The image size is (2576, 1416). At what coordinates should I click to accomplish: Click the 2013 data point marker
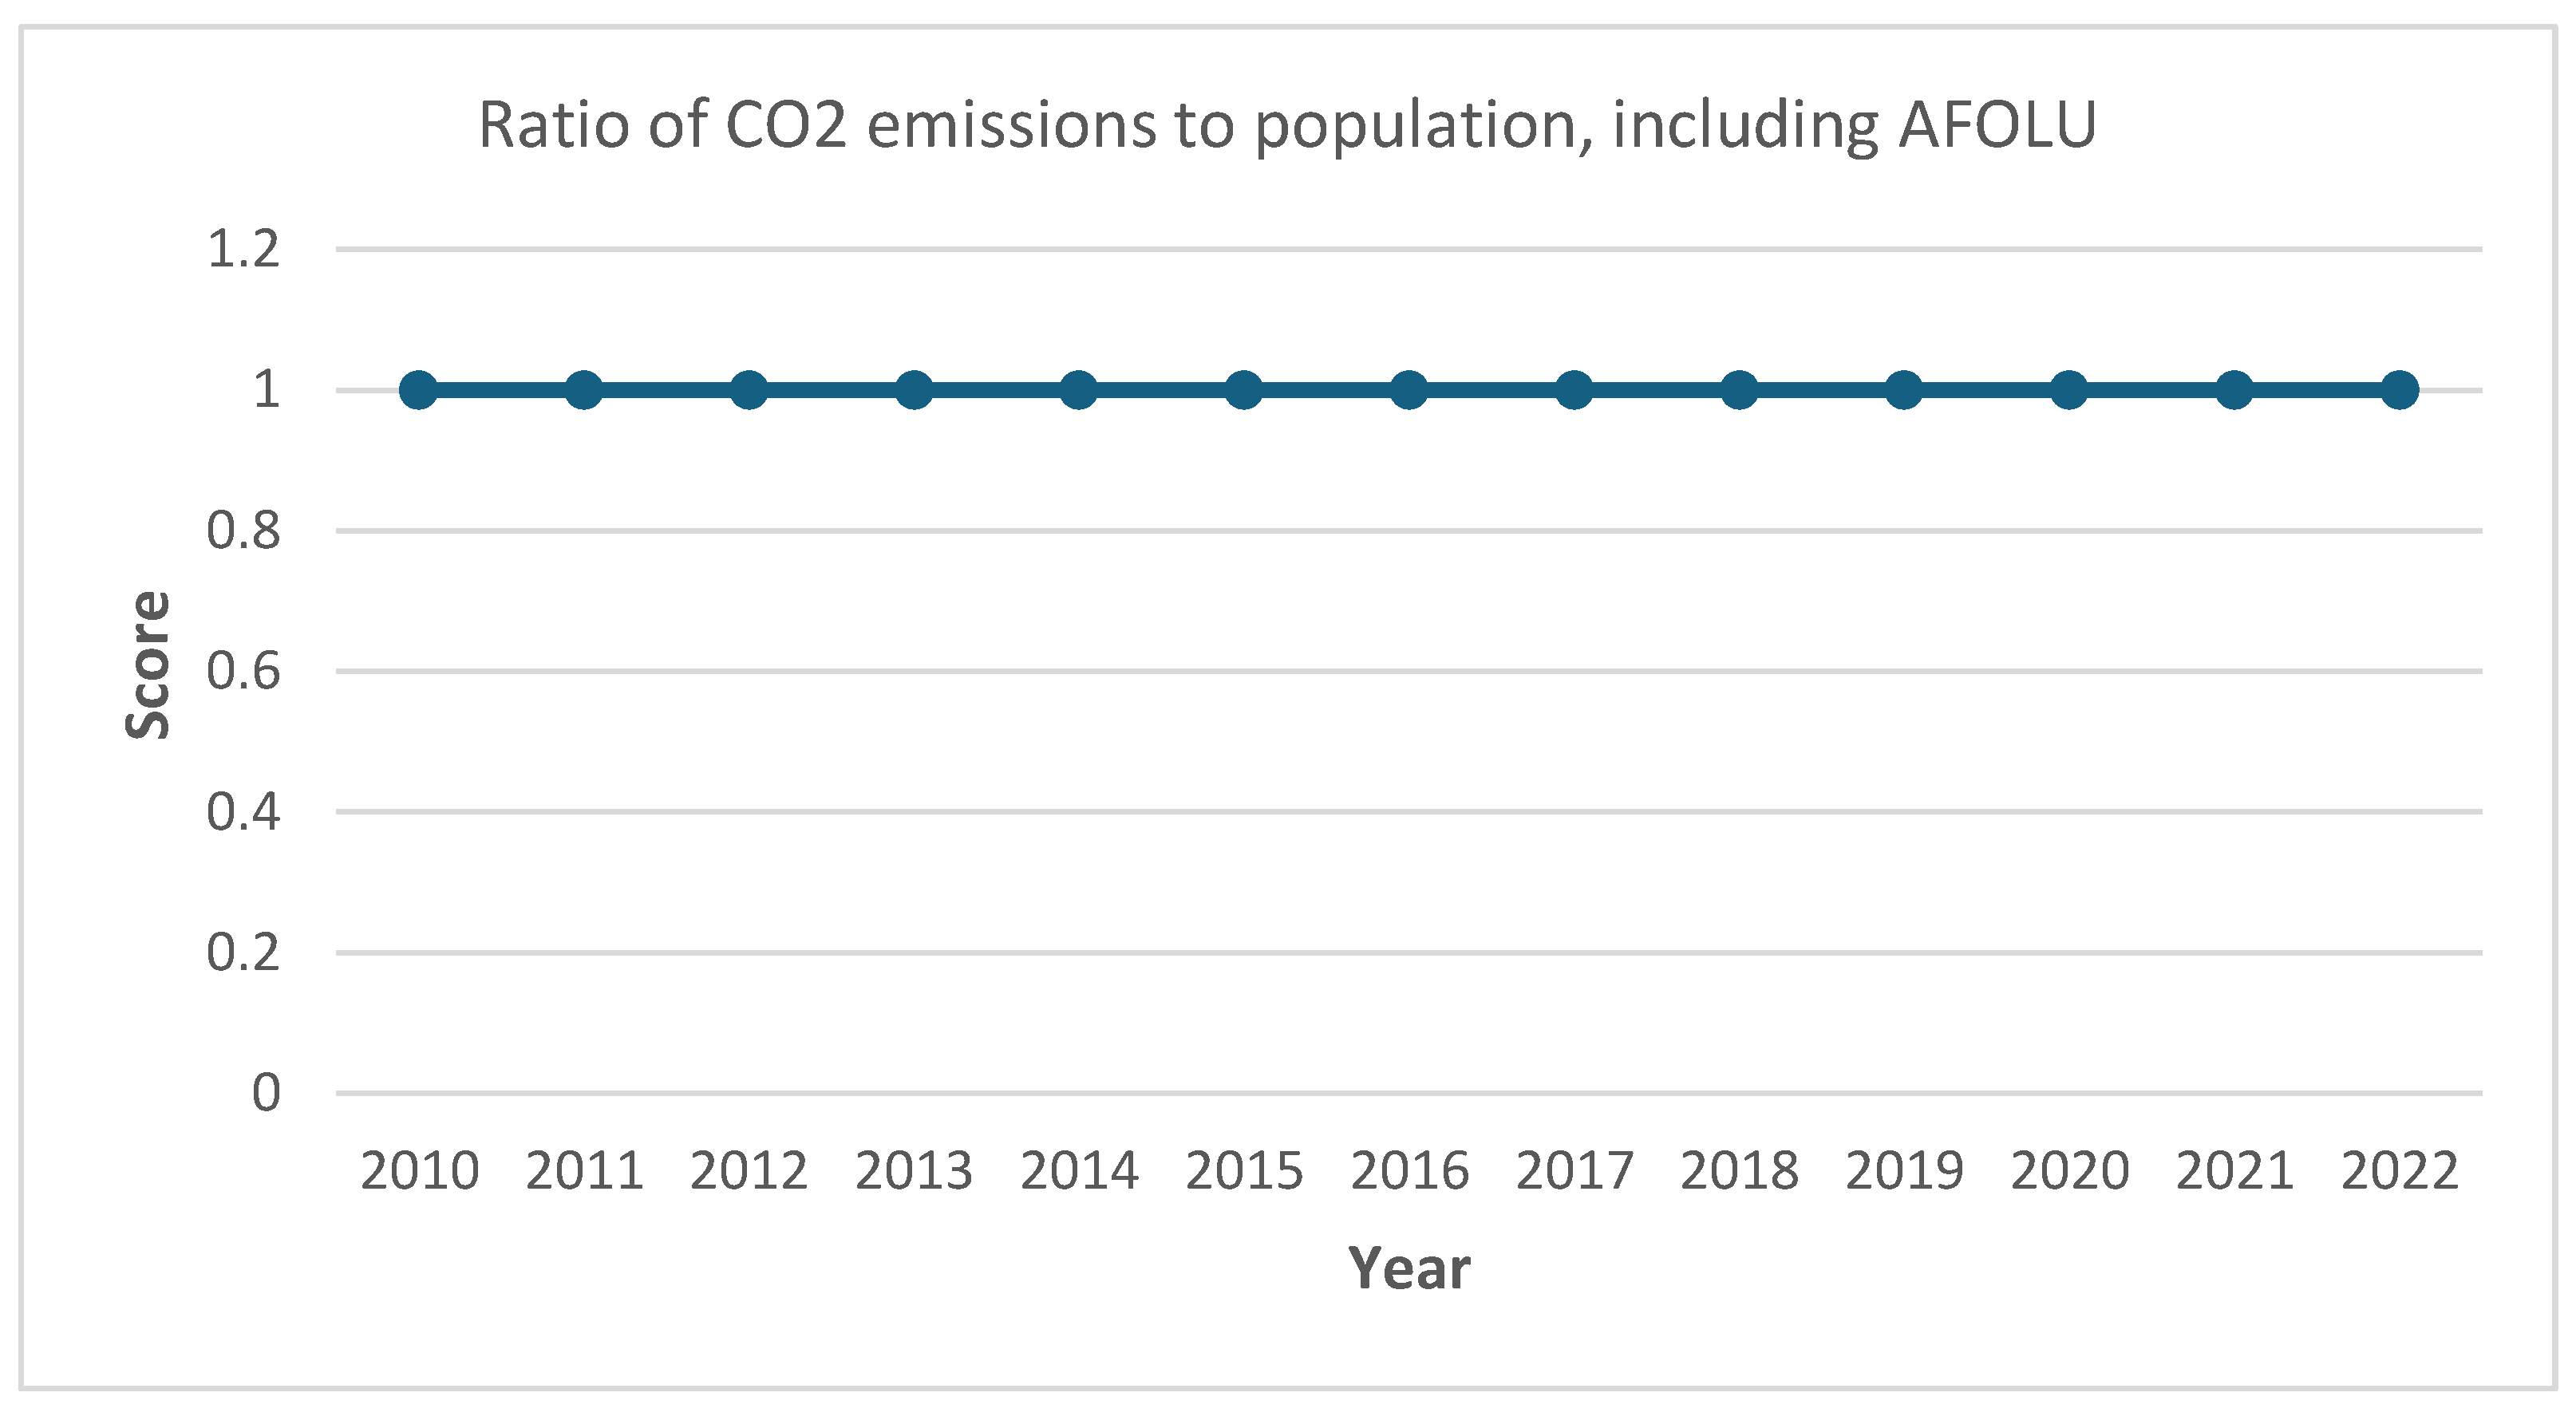[x=914, y=390]
